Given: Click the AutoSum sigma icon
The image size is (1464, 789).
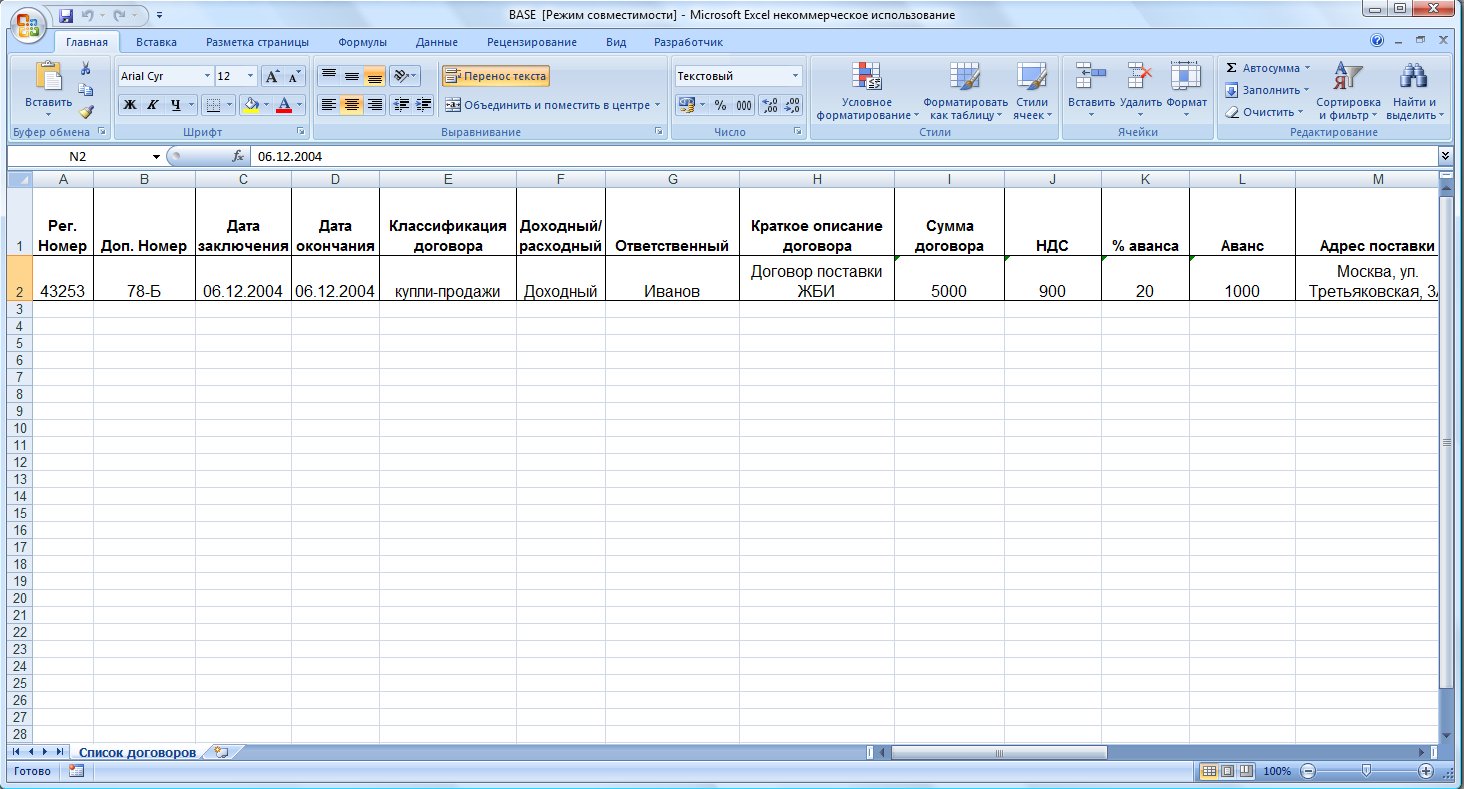Looking at the screenshot, I should point(1231,68).
